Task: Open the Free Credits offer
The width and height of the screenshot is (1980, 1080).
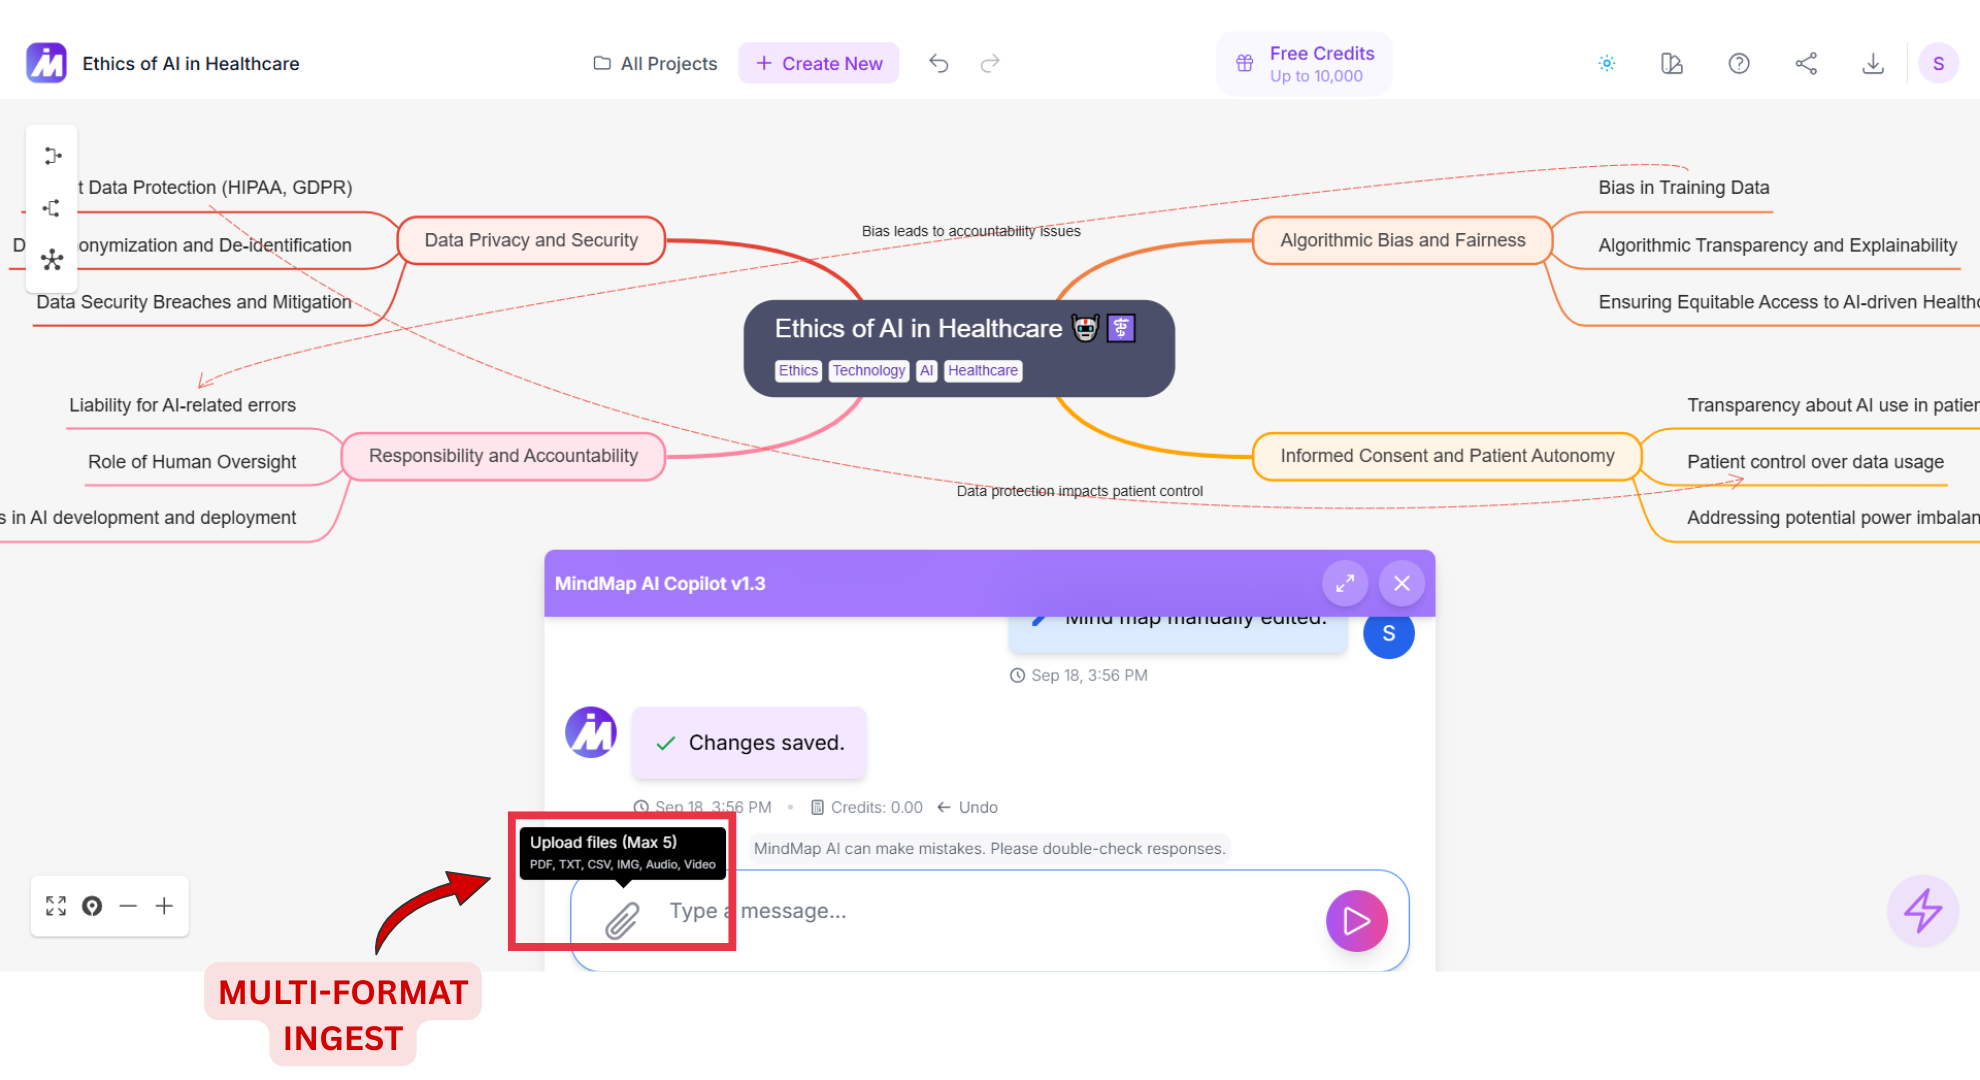Action: [1304, 64]
